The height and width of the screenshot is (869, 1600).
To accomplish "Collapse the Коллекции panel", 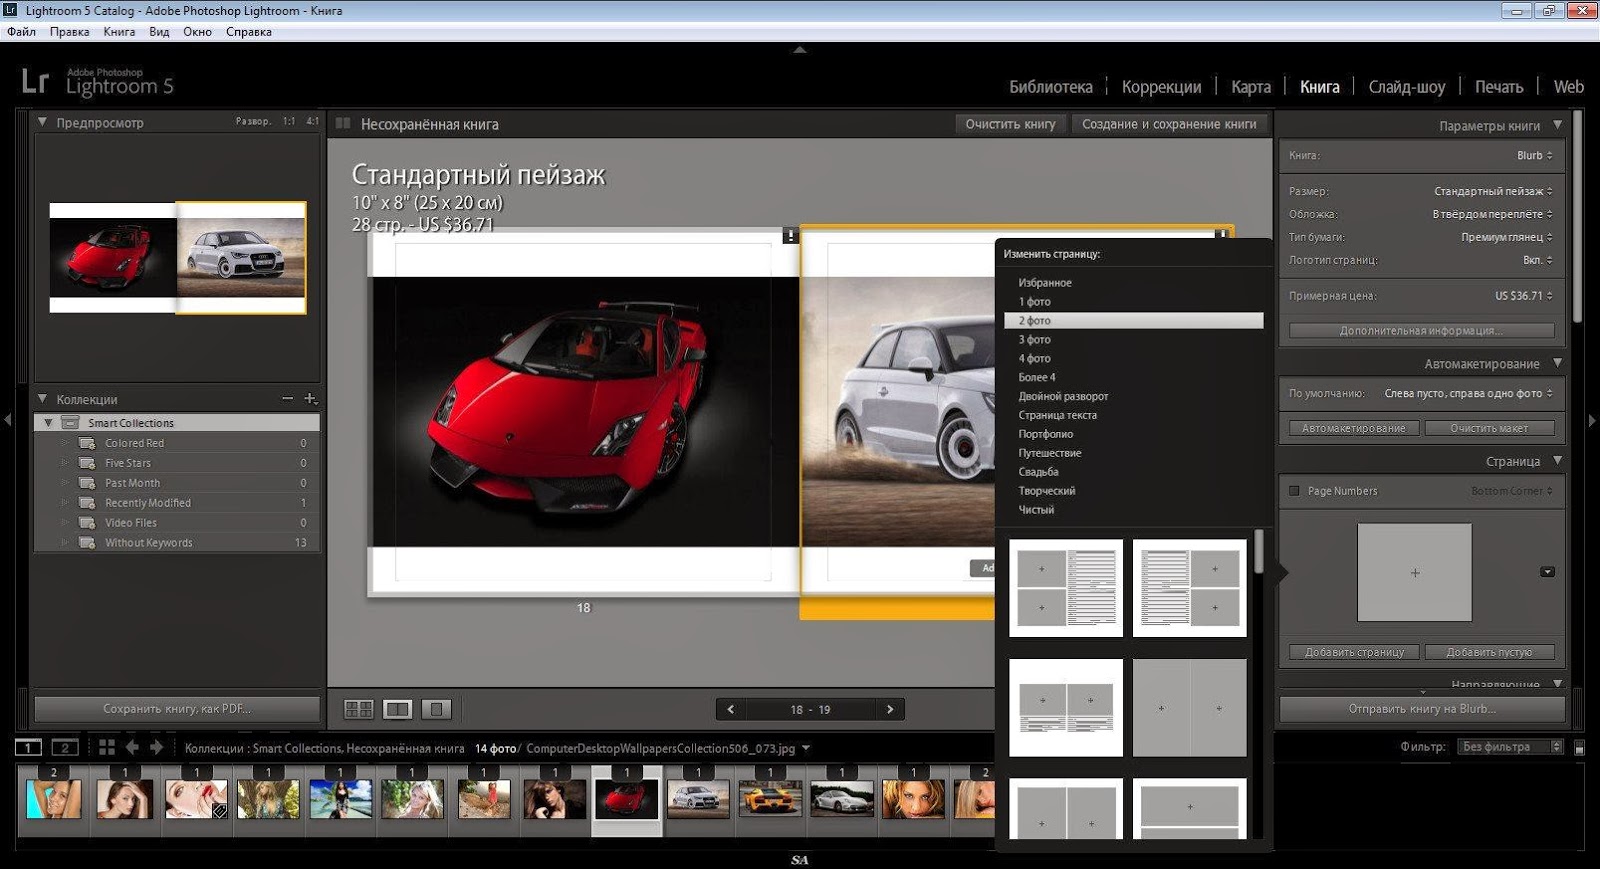I will (x=42, y=399).
